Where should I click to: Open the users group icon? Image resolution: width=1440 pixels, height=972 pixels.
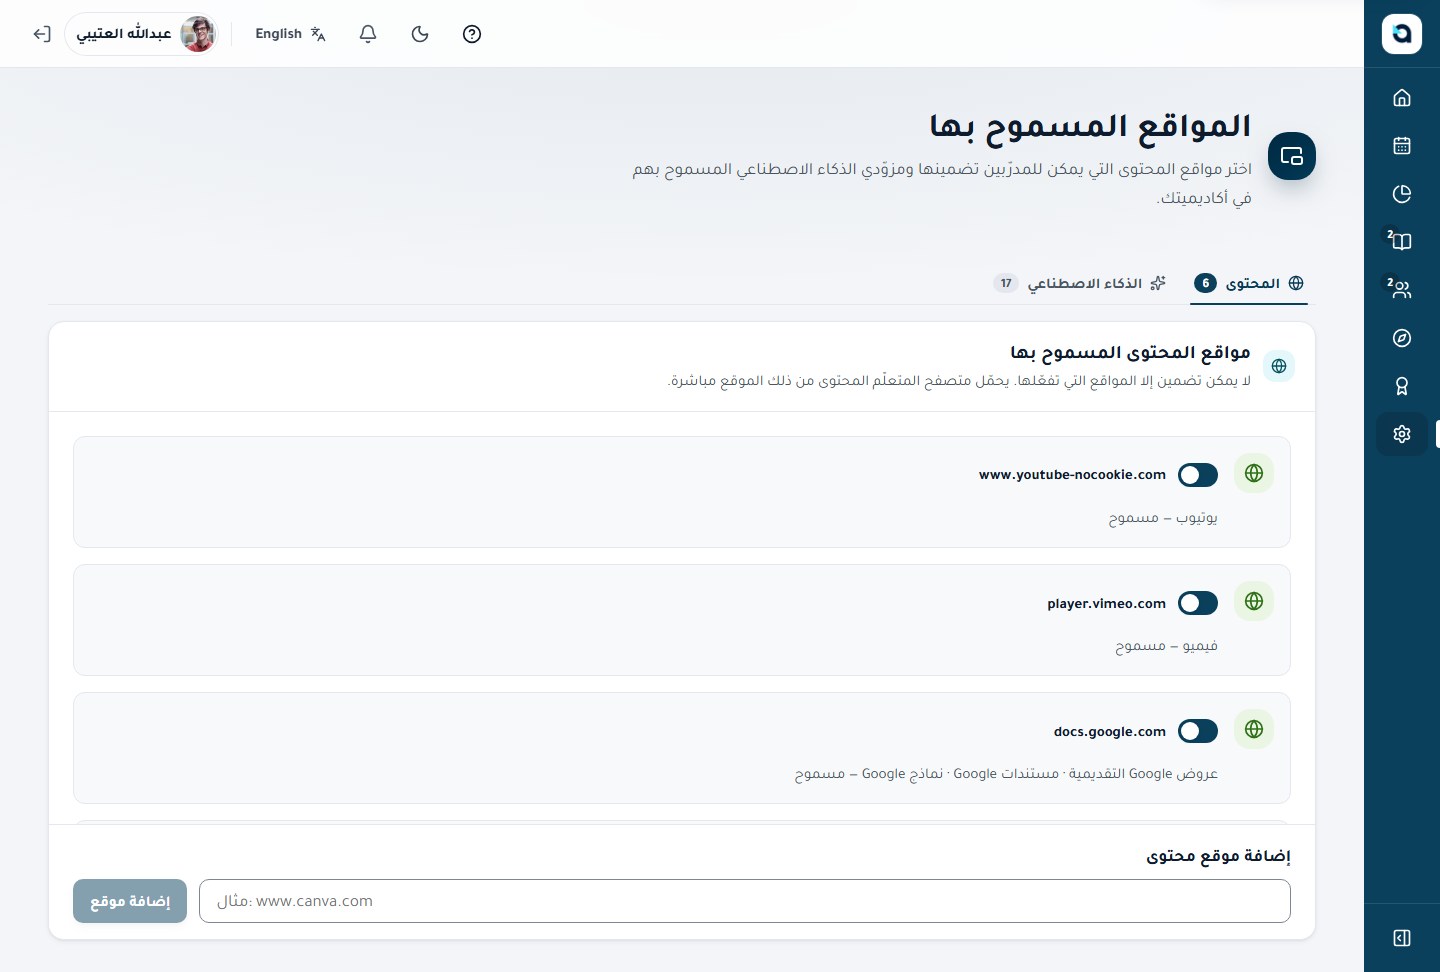point(1402,289)
